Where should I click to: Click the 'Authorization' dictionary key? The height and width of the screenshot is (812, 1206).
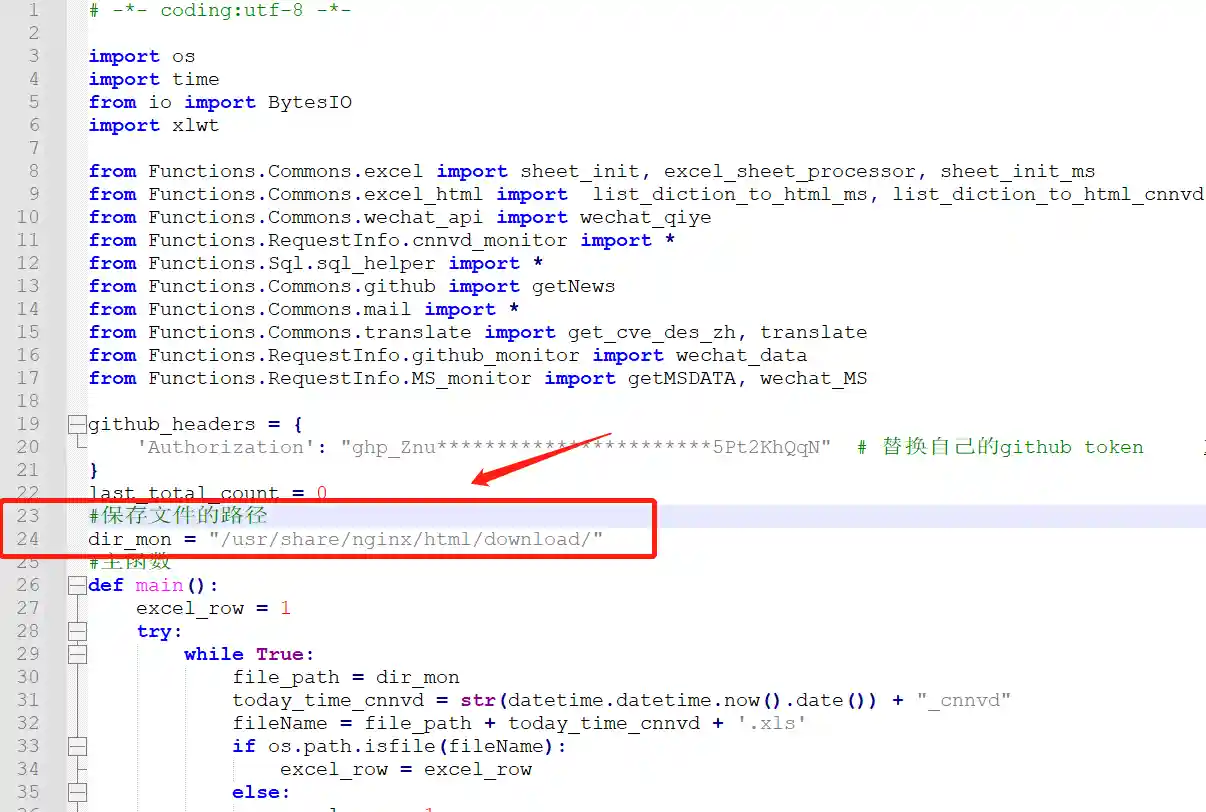(x=226, y=447)
